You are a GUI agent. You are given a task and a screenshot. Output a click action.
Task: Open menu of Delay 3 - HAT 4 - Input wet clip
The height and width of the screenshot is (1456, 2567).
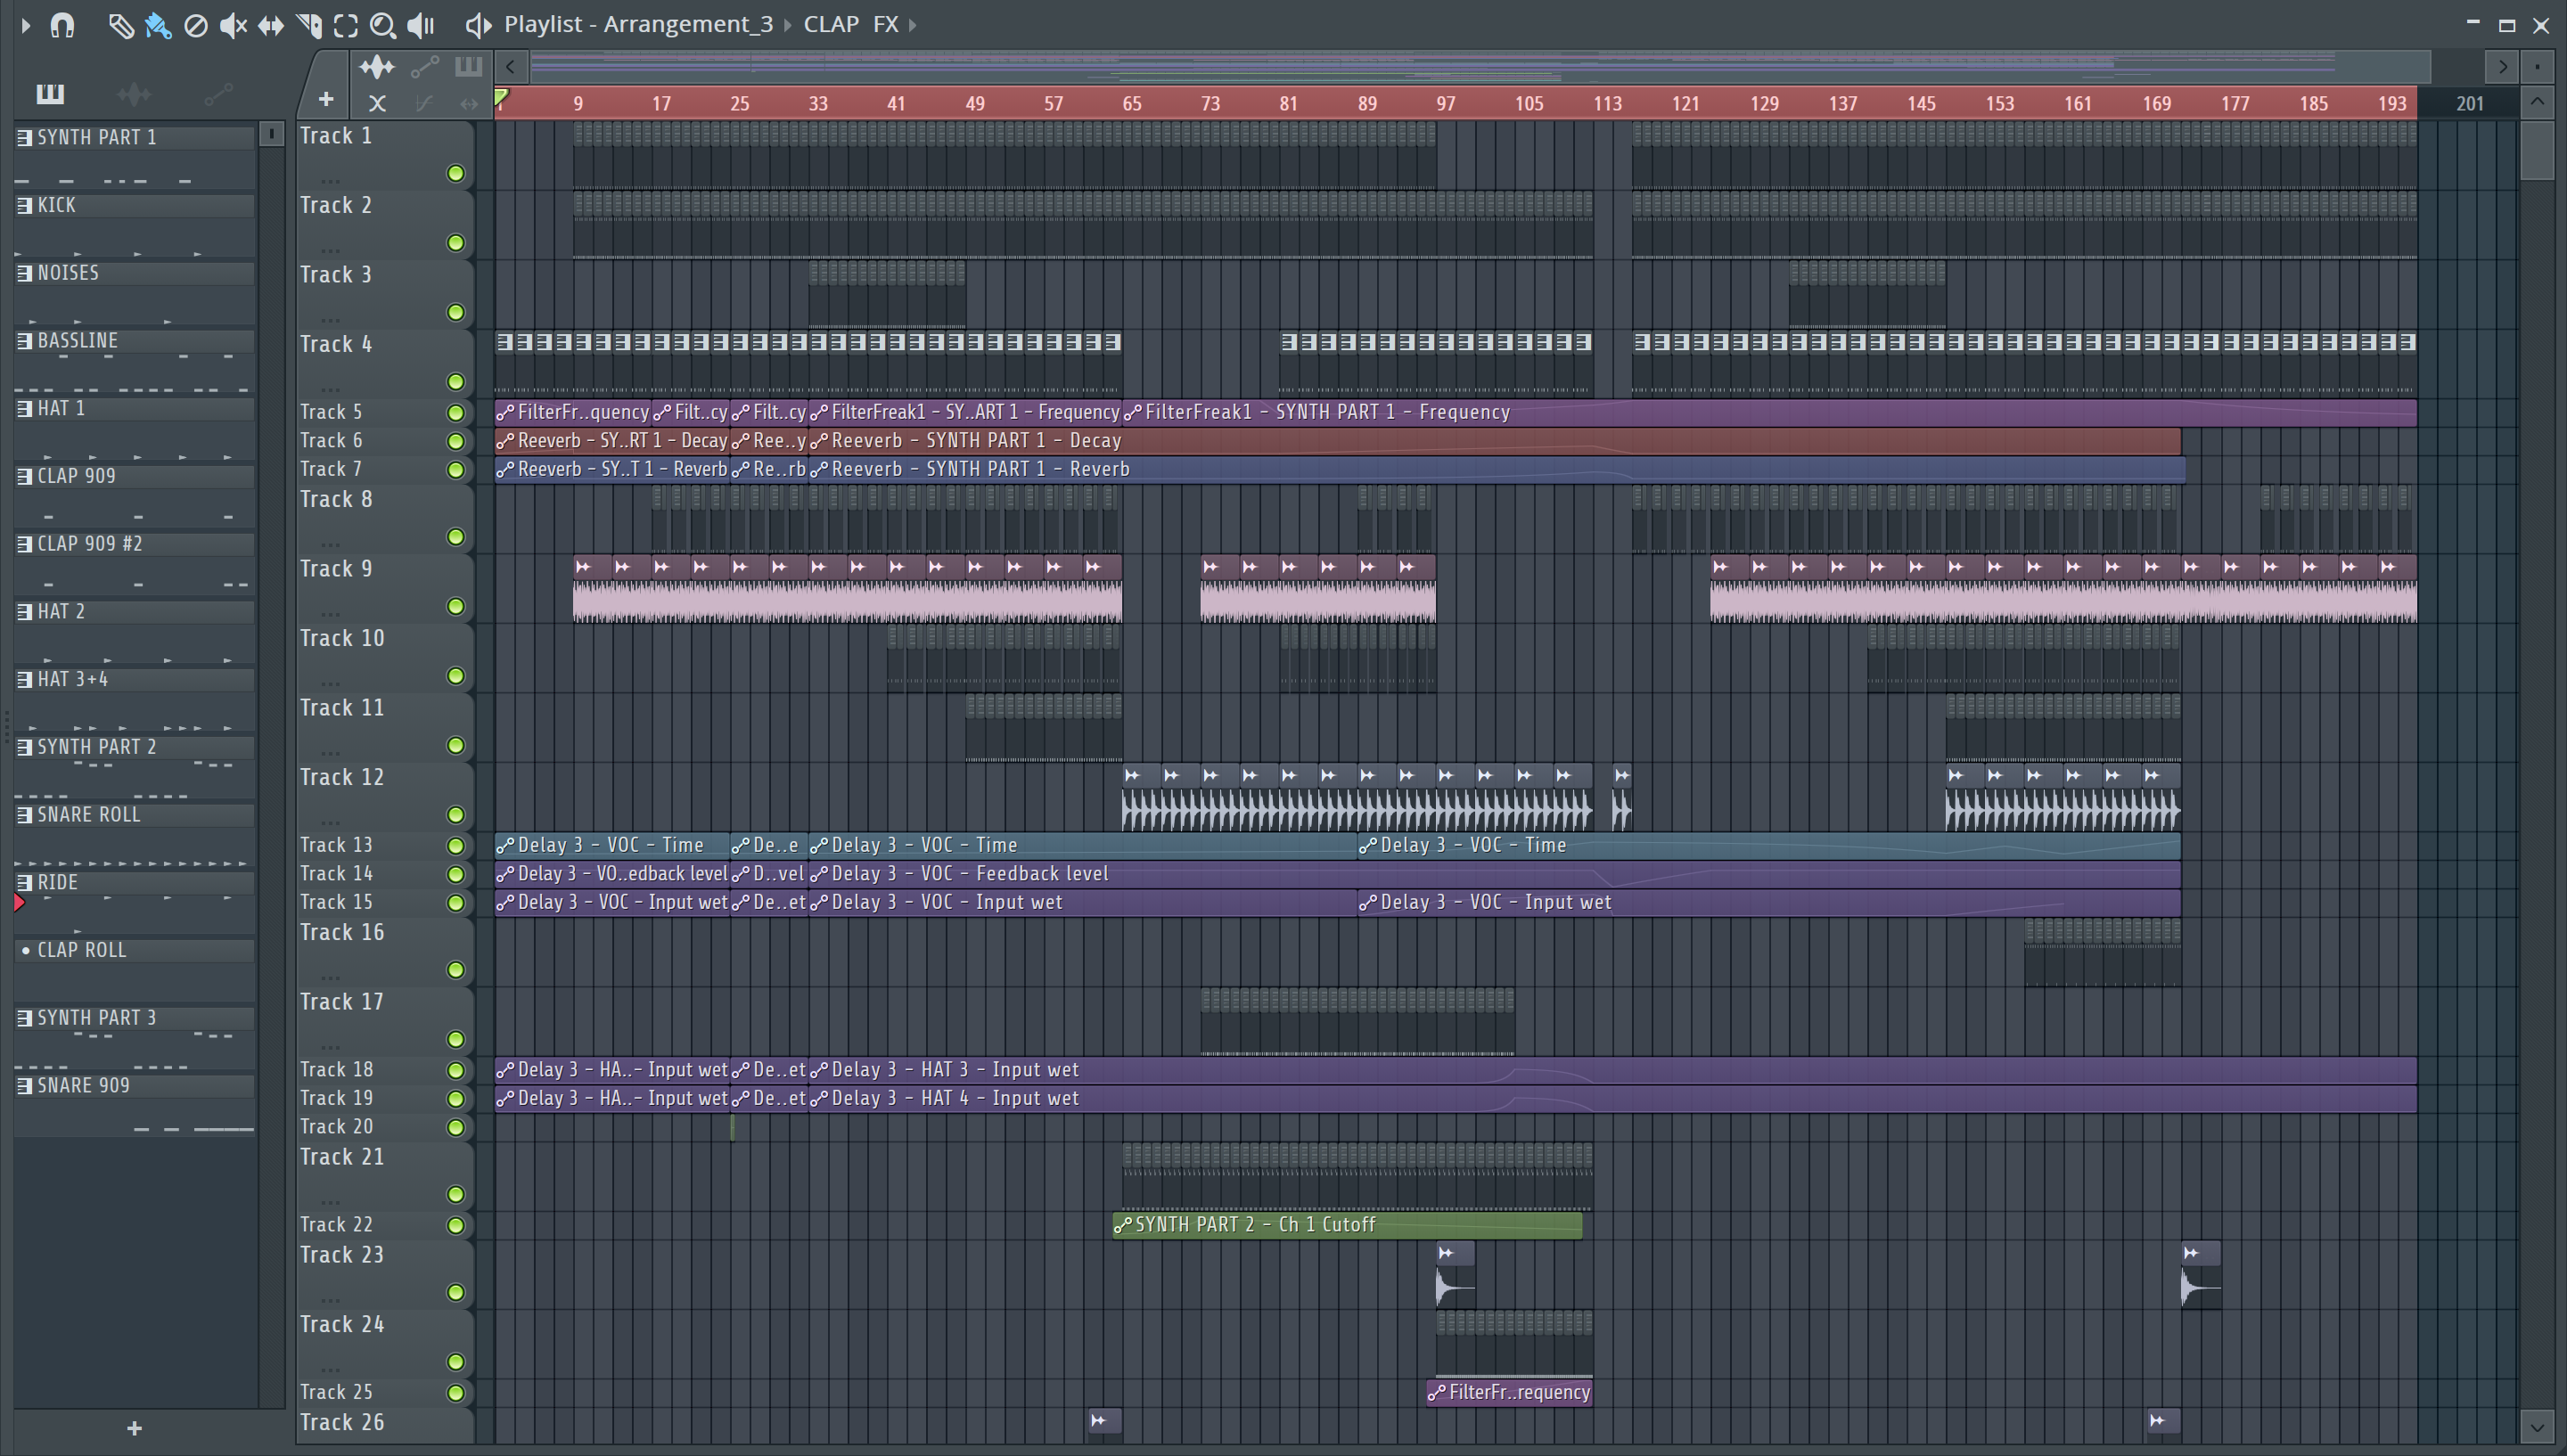point(819,1099)
